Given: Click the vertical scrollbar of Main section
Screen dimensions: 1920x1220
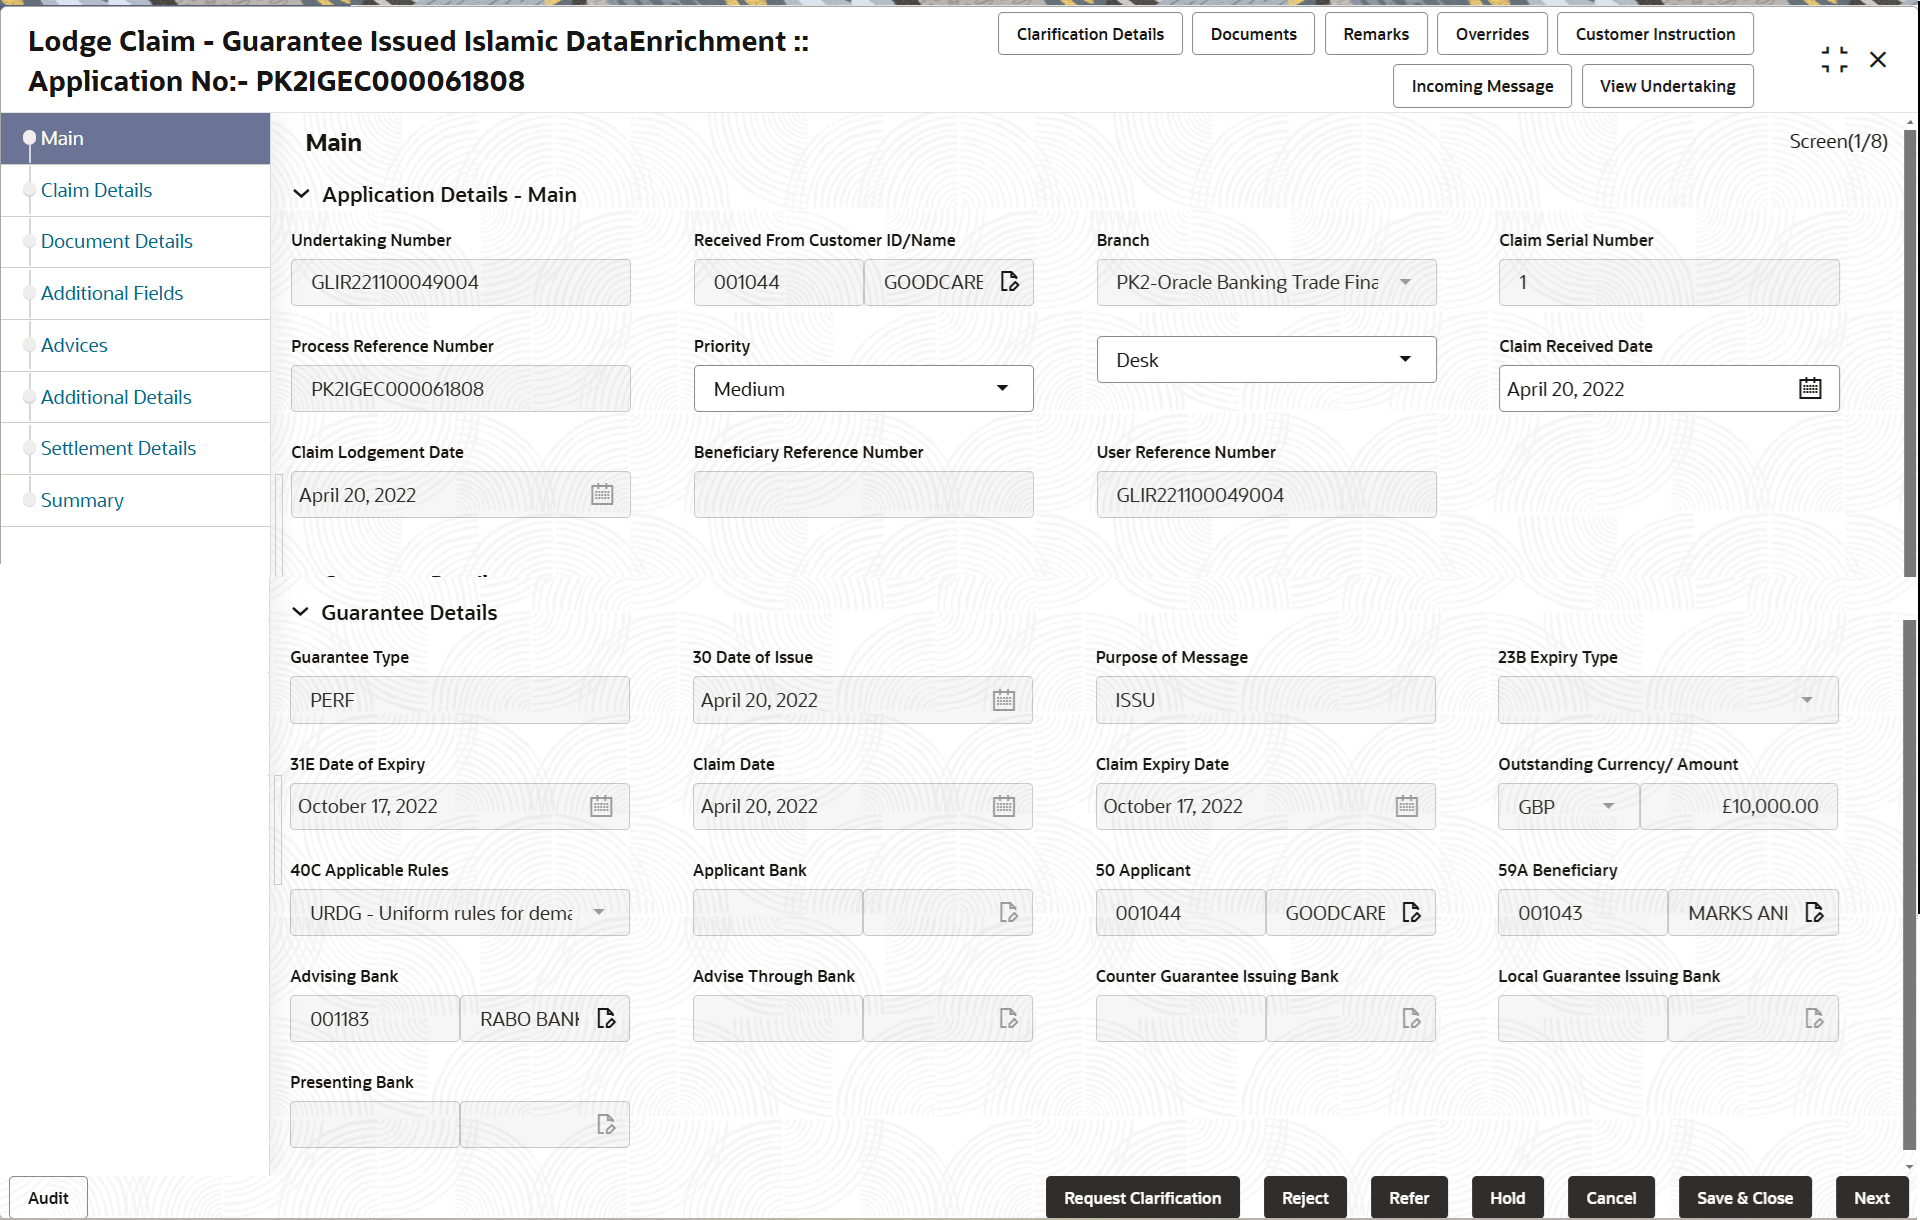Looking at the screenshot, I should (x=1909, y=350).
